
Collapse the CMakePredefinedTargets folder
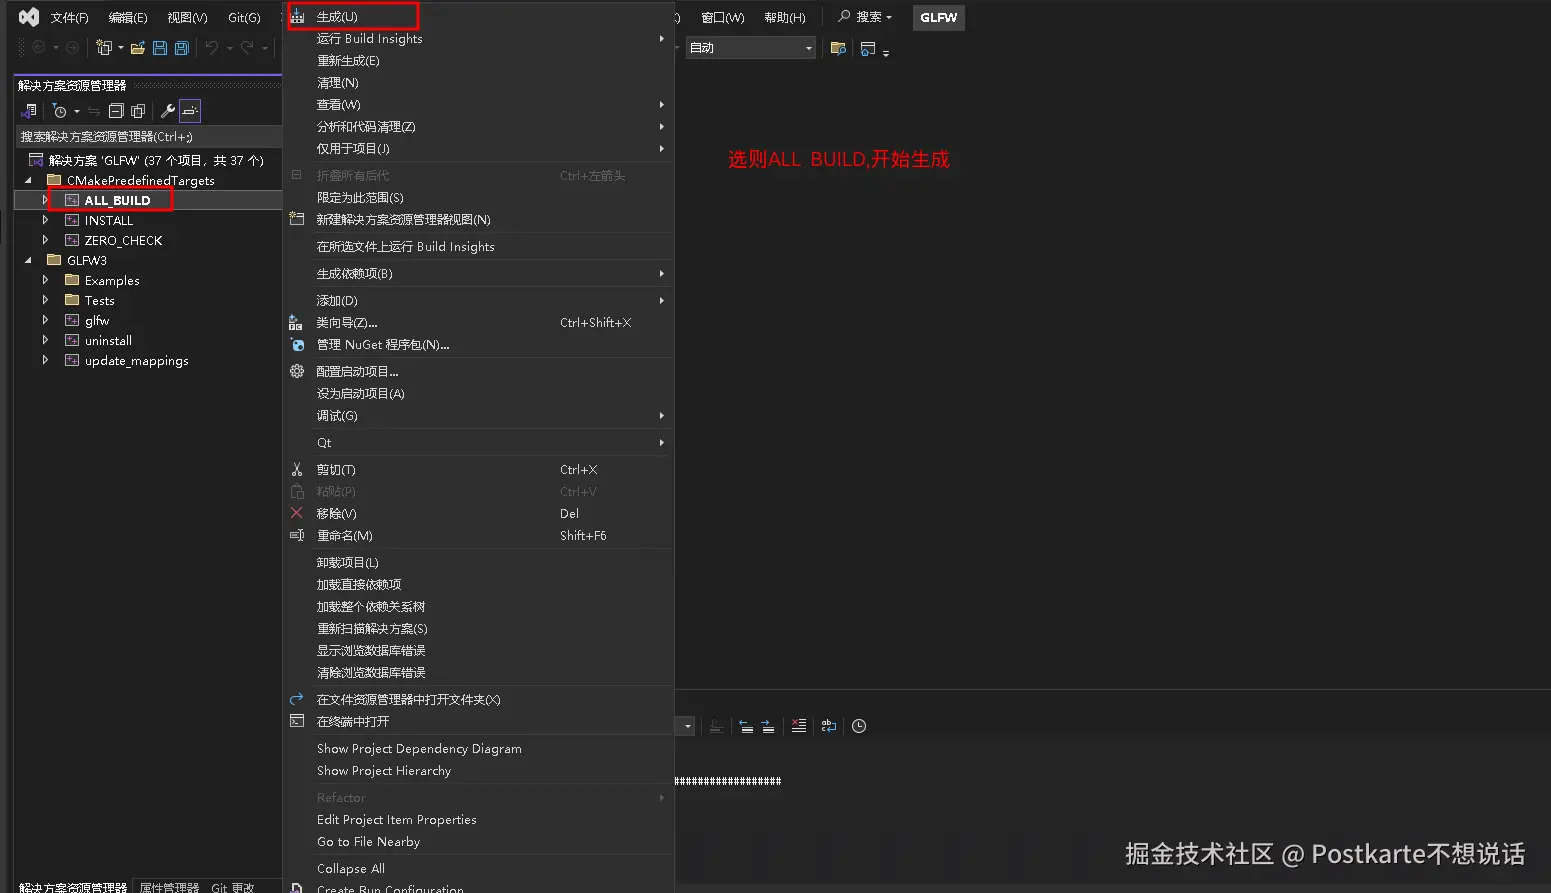[28, 180]
